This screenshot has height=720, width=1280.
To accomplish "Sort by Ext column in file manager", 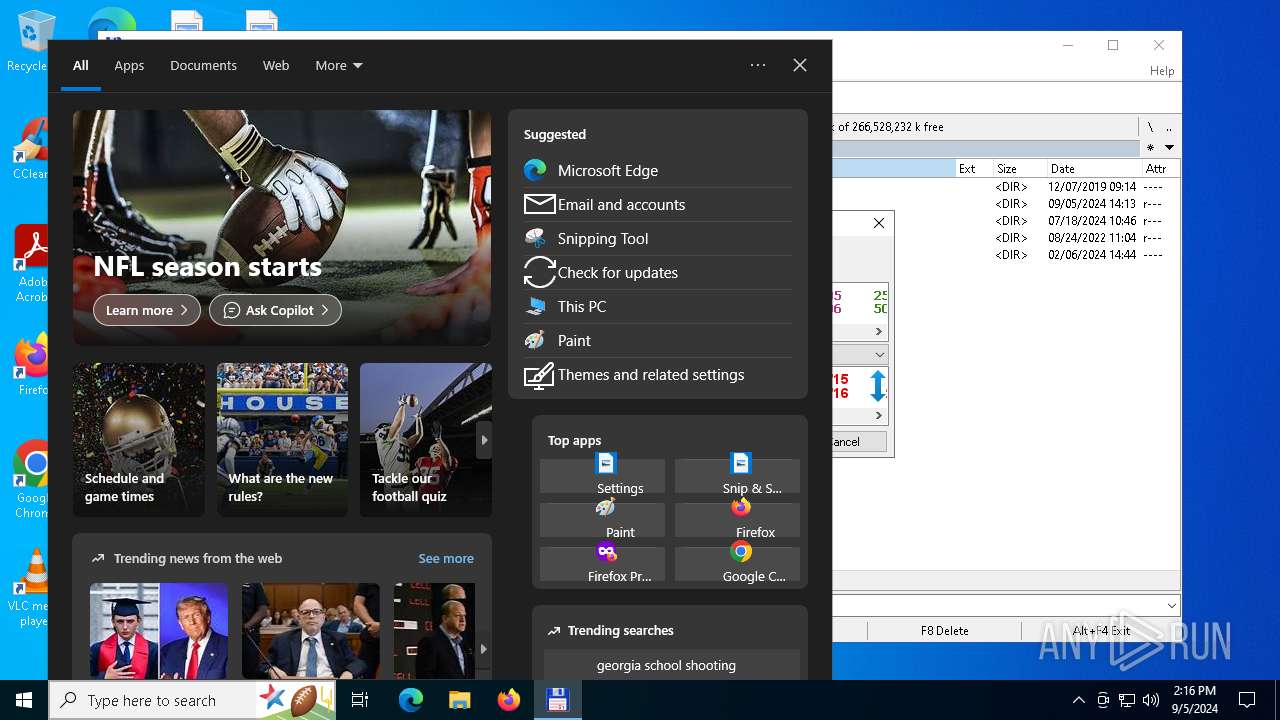I will click(974, 169).
